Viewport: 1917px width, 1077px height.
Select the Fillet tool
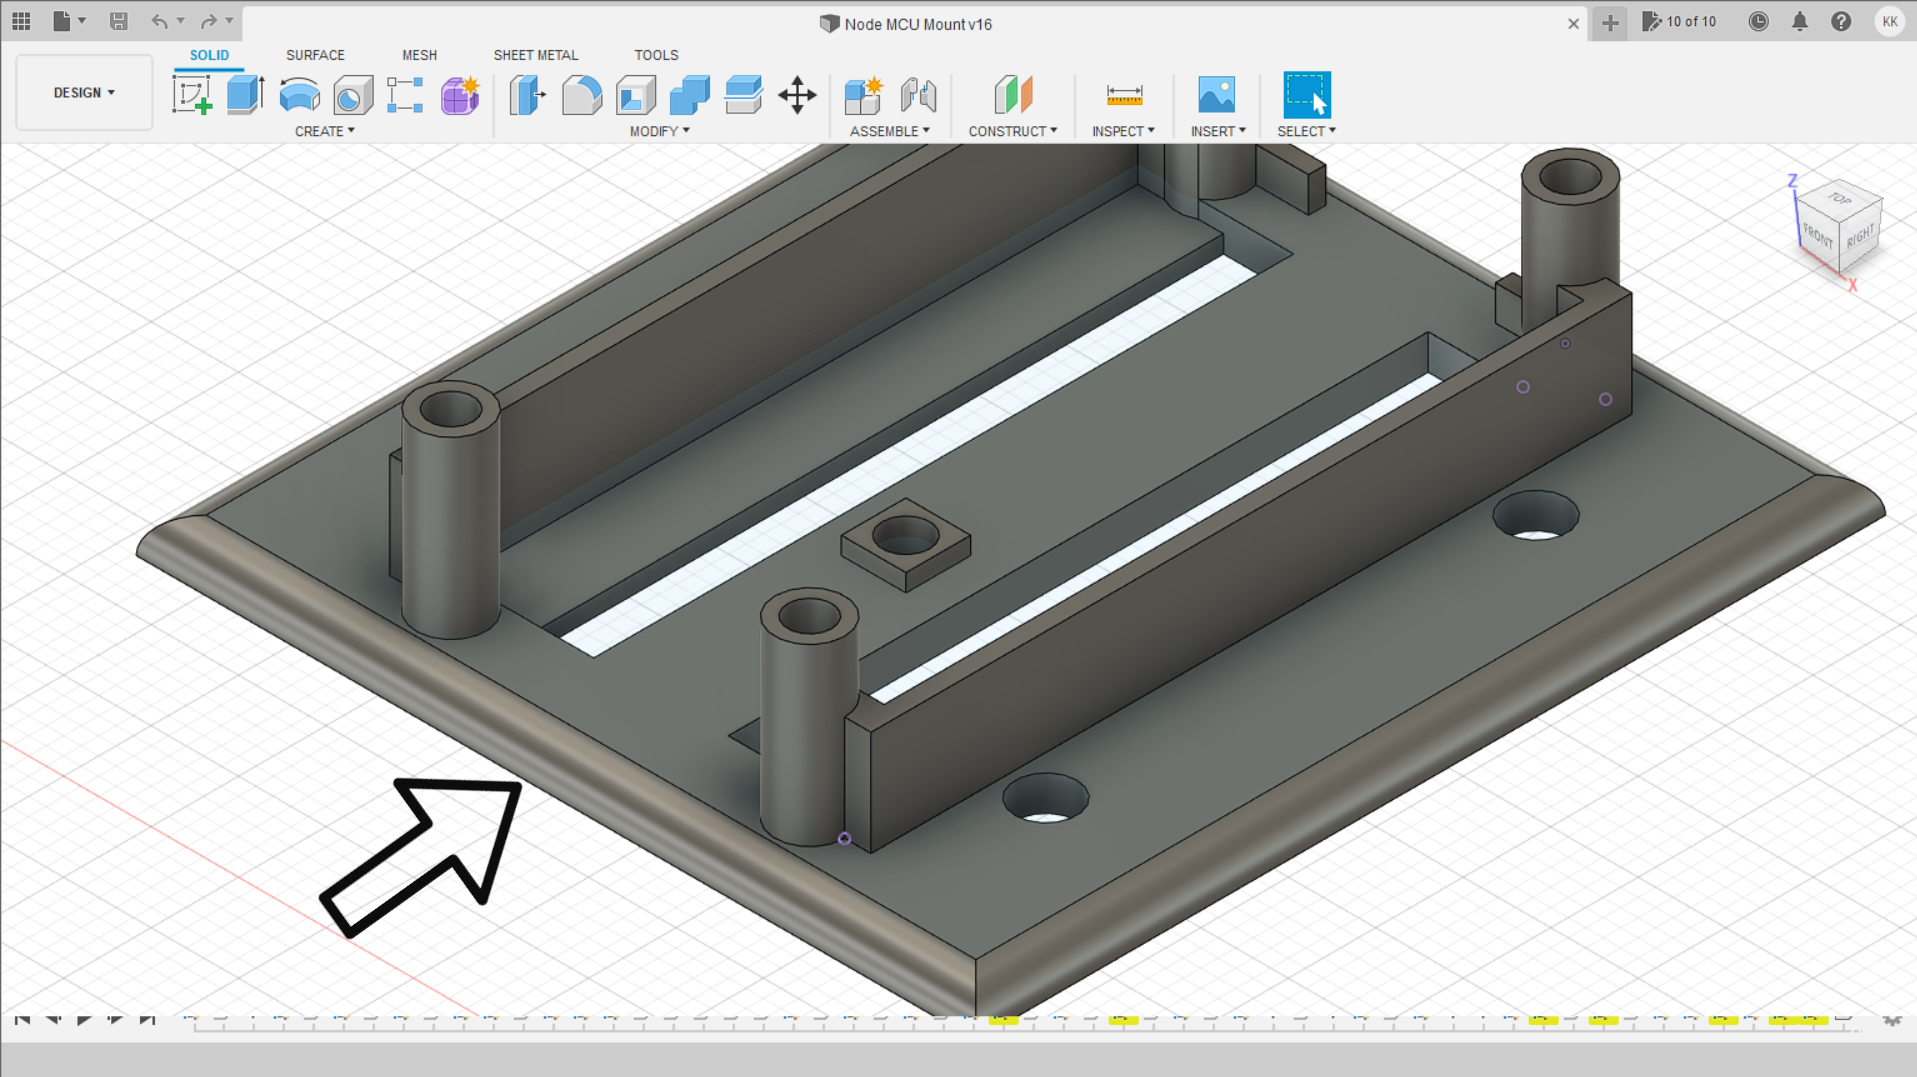pos(583,95)
